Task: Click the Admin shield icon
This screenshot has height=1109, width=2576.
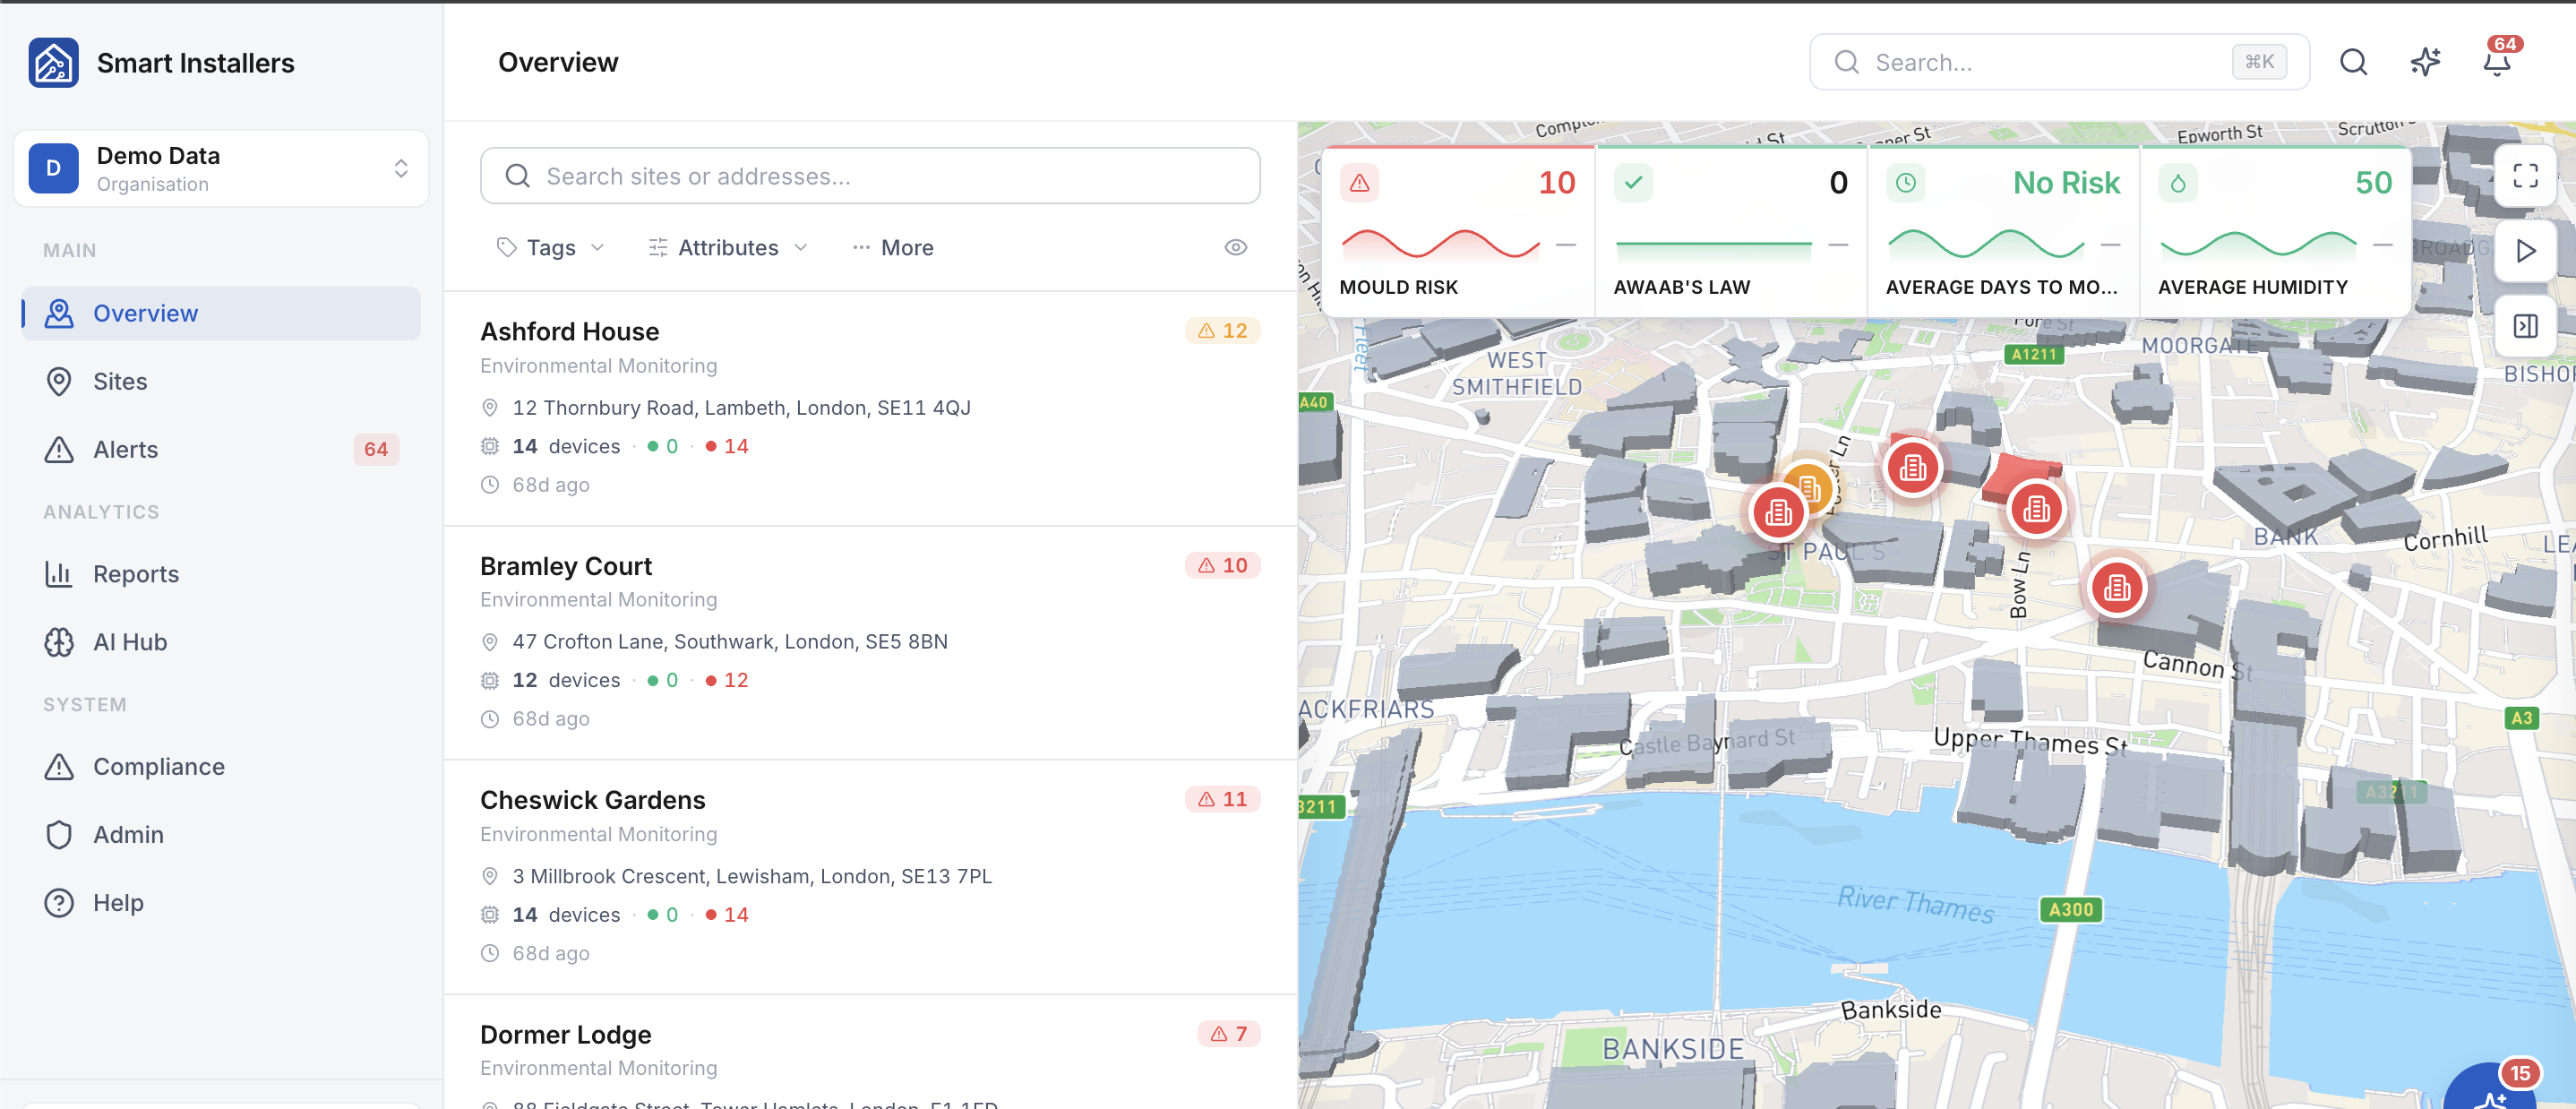Action: 59,834
